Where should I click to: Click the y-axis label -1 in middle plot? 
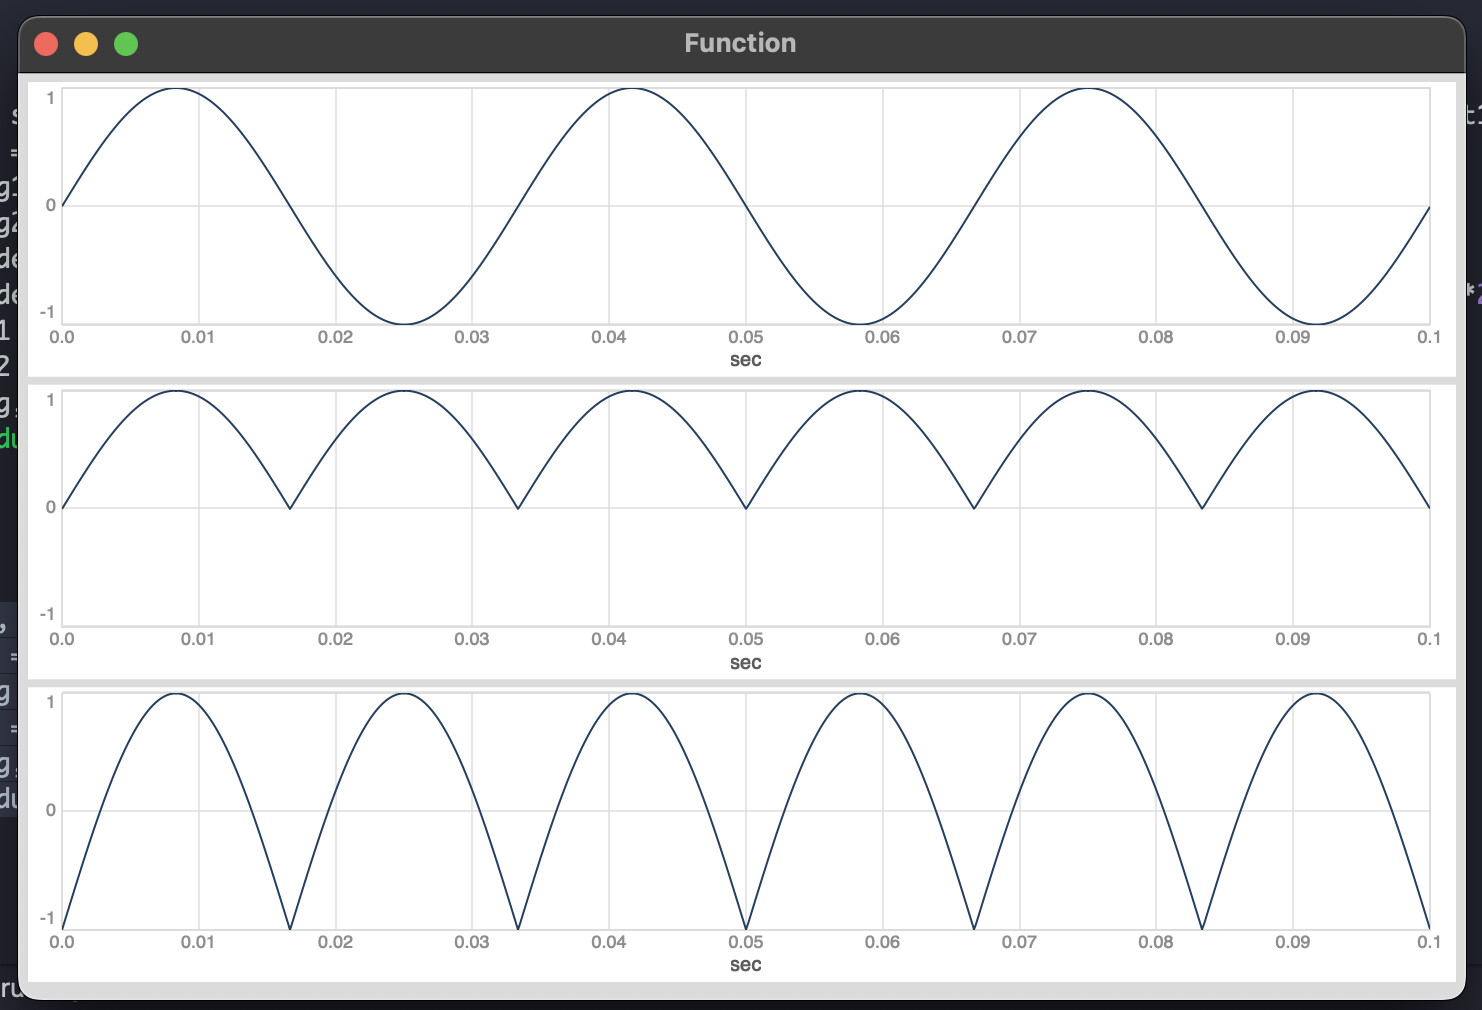[47, 614]
